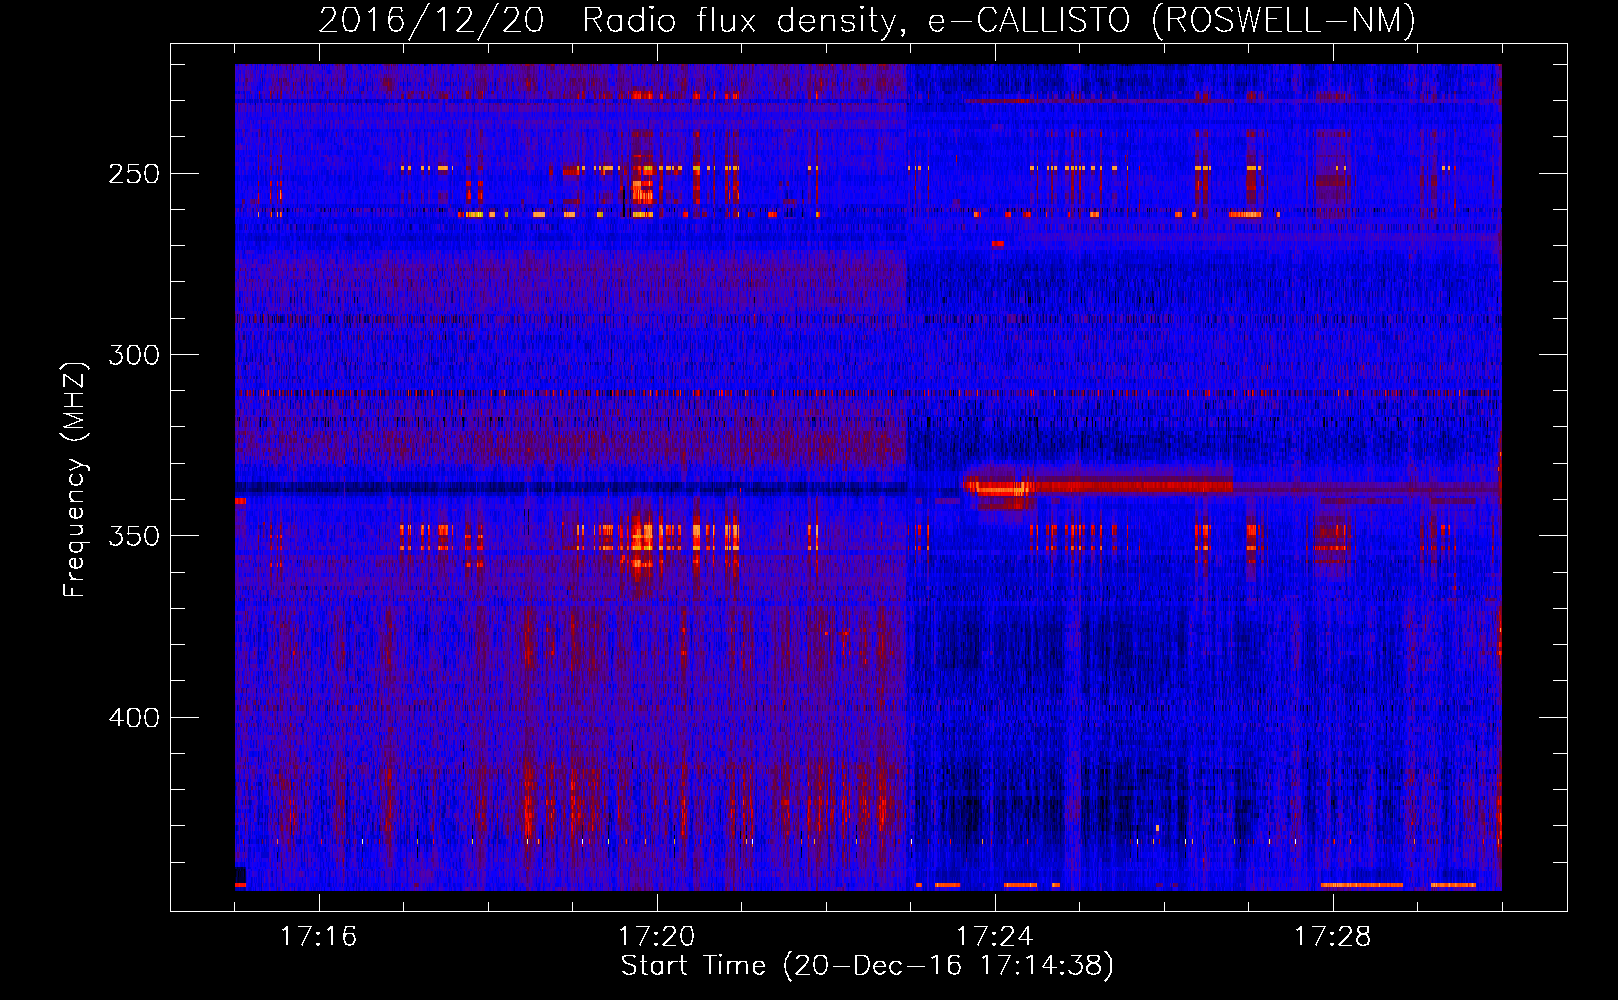The width and height of the screenshot is (1618, 1000).
Task: Click the 'Start Time (20-Dec-16 17:14:38)' axis label
Action: 867,966
